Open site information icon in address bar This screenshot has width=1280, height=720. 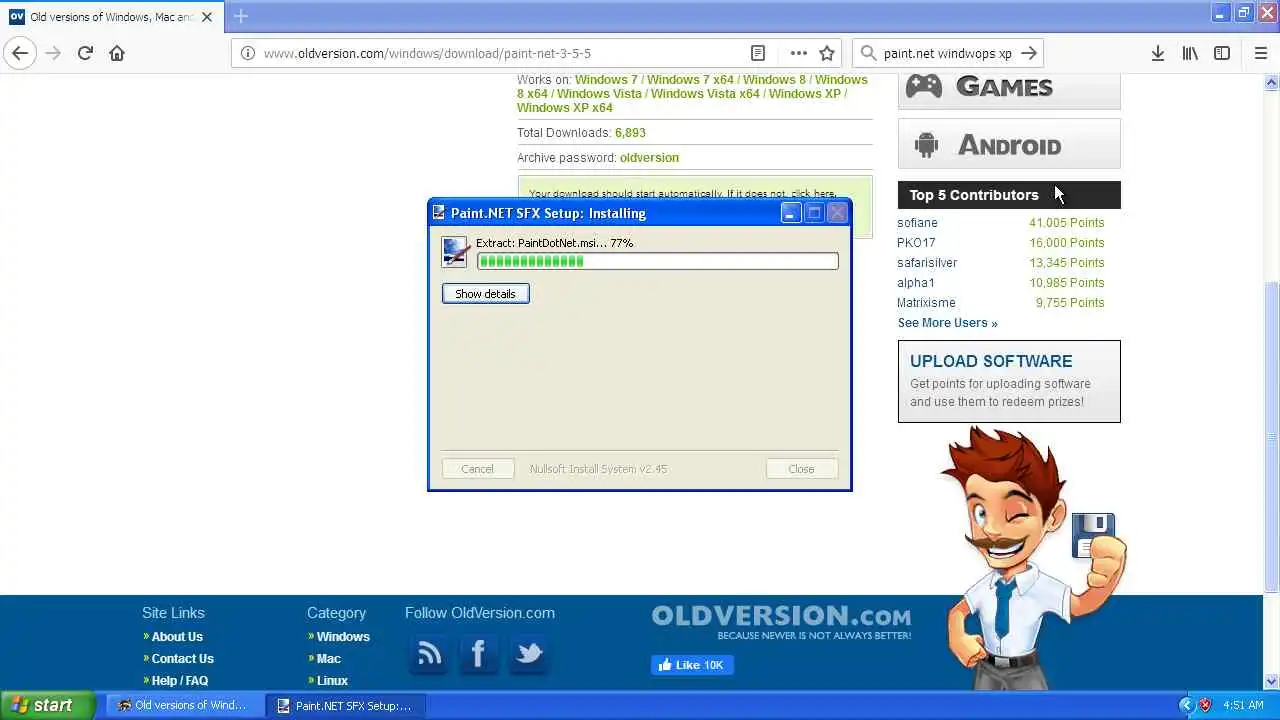pos(247,53)
